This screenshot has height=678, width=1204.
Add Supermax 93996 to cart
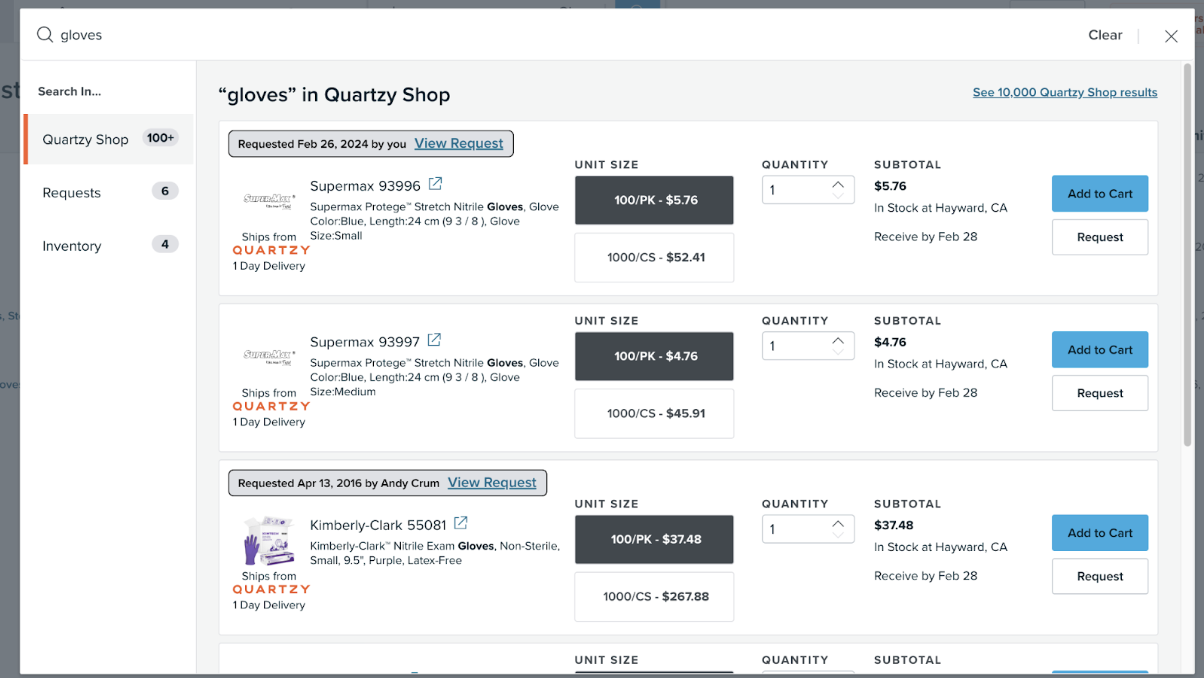[x=1099, y=194]
